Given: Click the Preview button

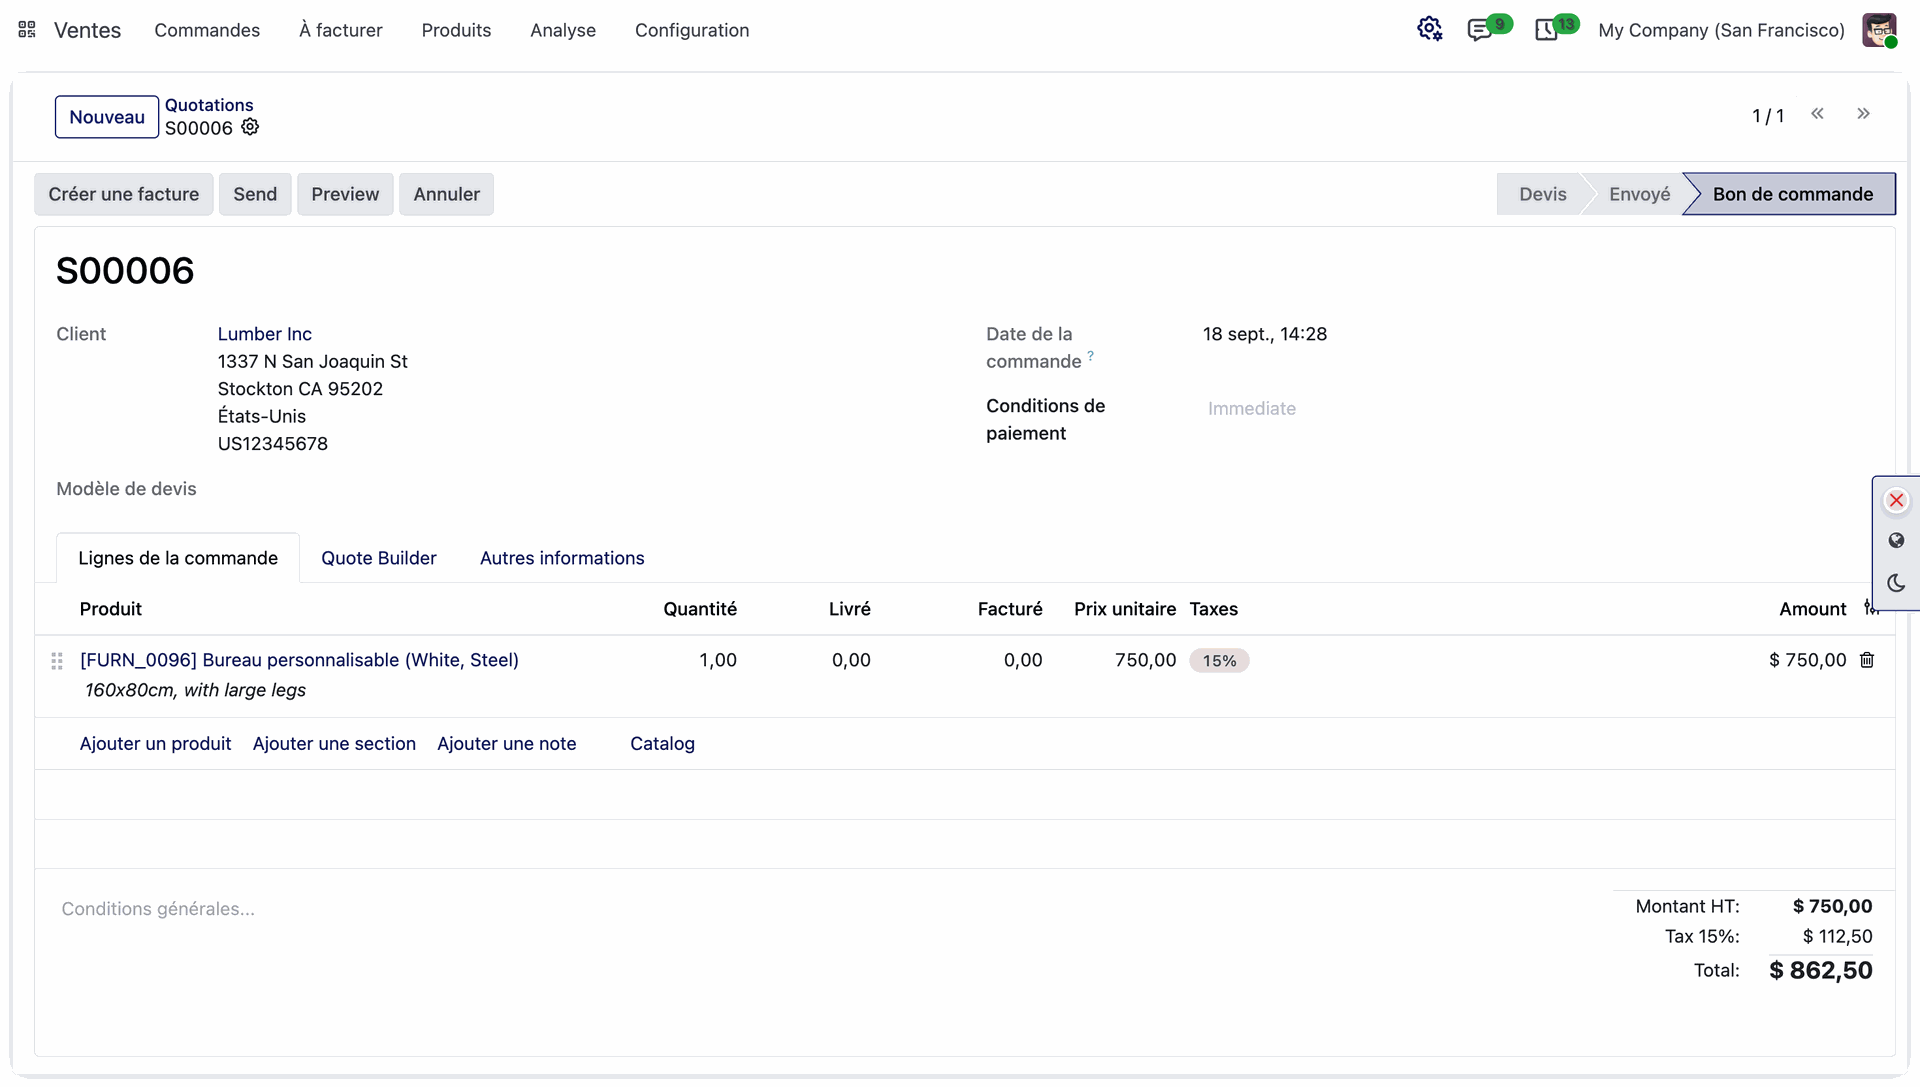Looking at the screenshot, I should pyautogui.click(x=345, y=194).
